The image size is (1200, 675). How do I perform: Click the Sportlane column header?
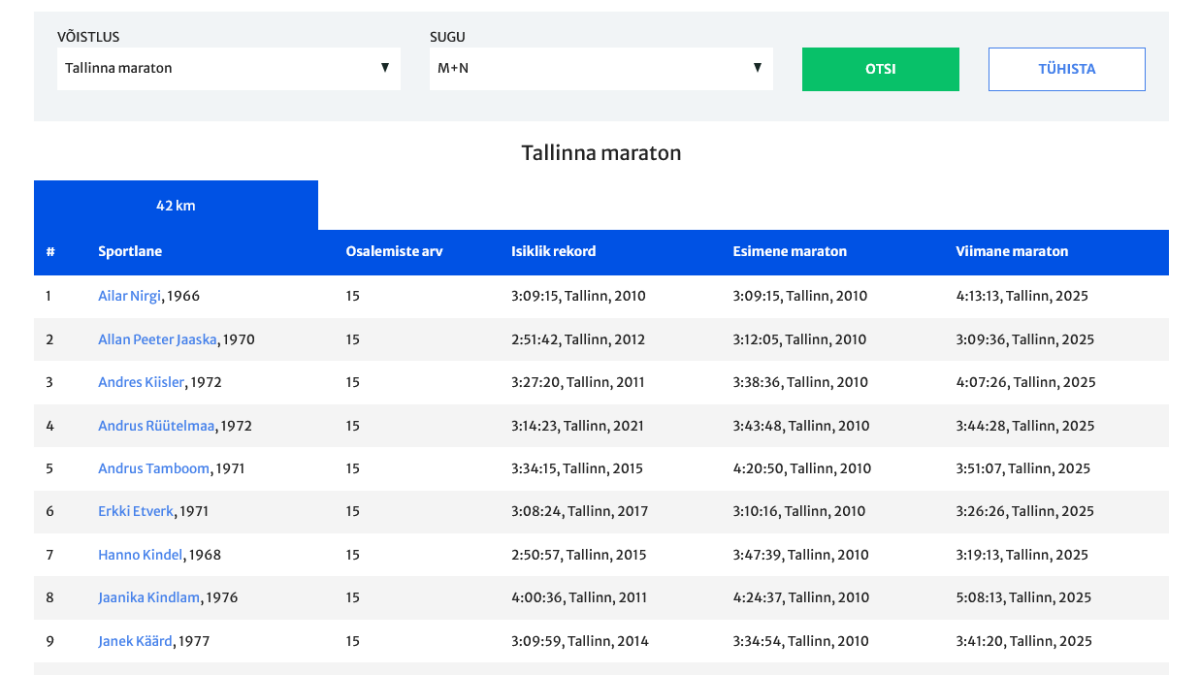[x=130, y=252]
